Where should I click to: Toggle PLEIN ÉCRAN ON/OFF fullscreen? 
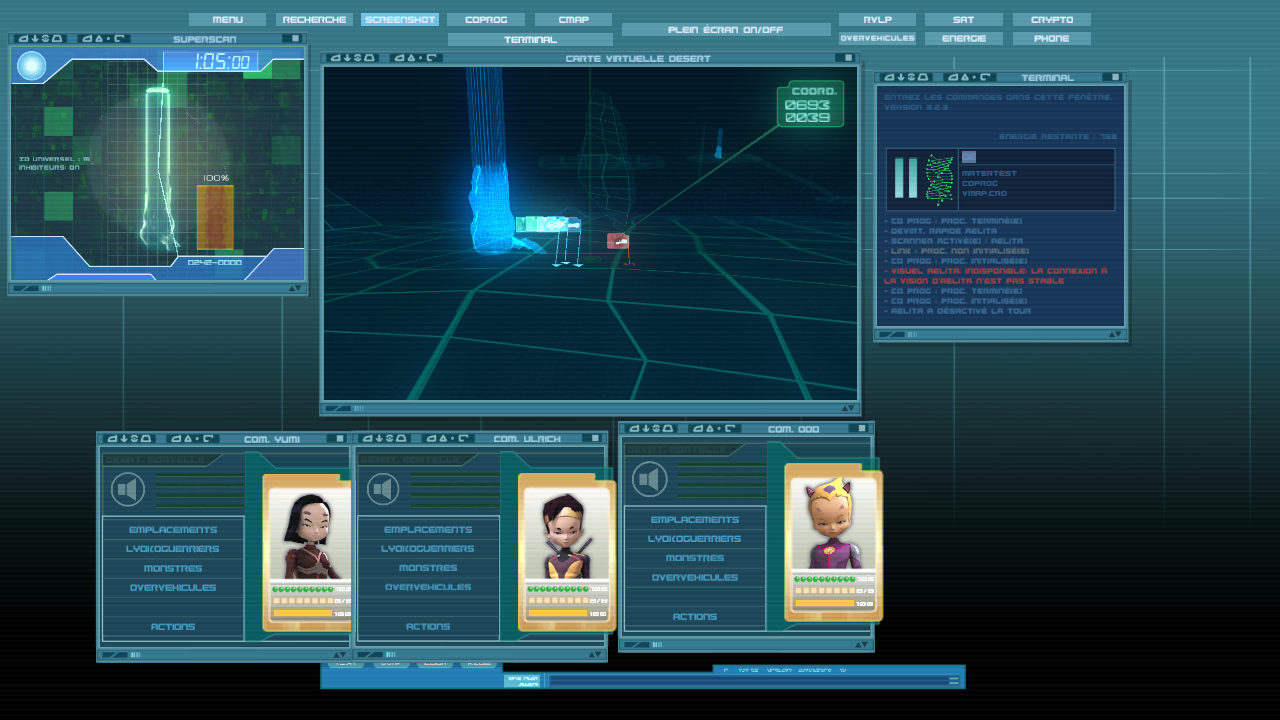pos(726,29)
